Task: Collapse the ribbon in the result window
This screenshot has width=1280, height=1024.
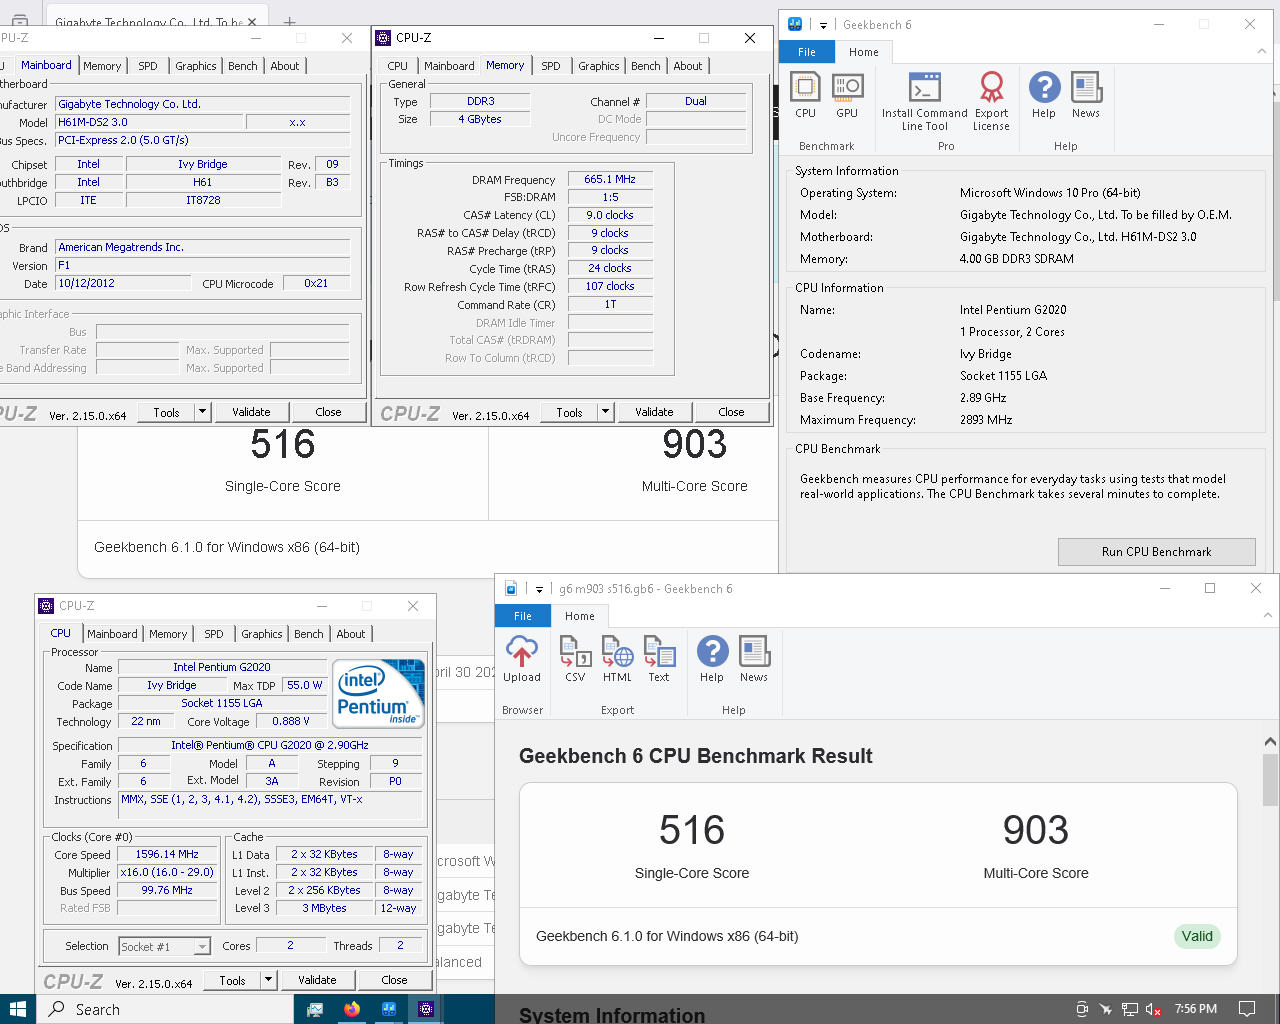Action: tap(1267, 615)
